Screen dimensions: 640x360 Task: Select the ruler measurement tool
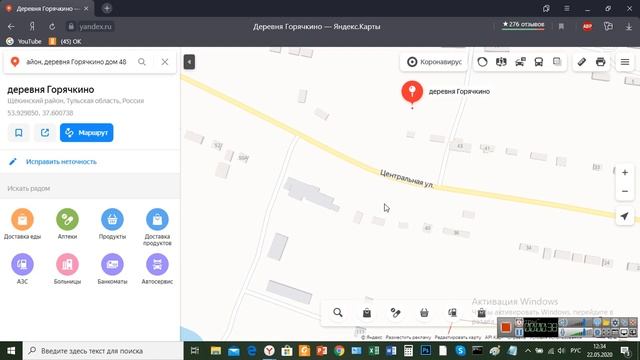click(582, 62)
